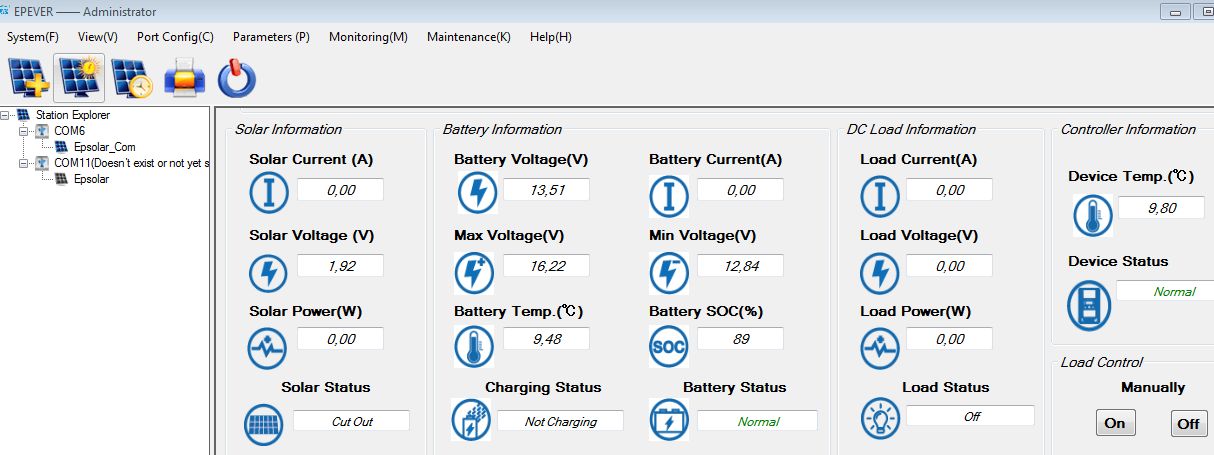Open the solar panel clock toolbar icon
This screenshot has height=455, width=1214.
pos(132,78)
